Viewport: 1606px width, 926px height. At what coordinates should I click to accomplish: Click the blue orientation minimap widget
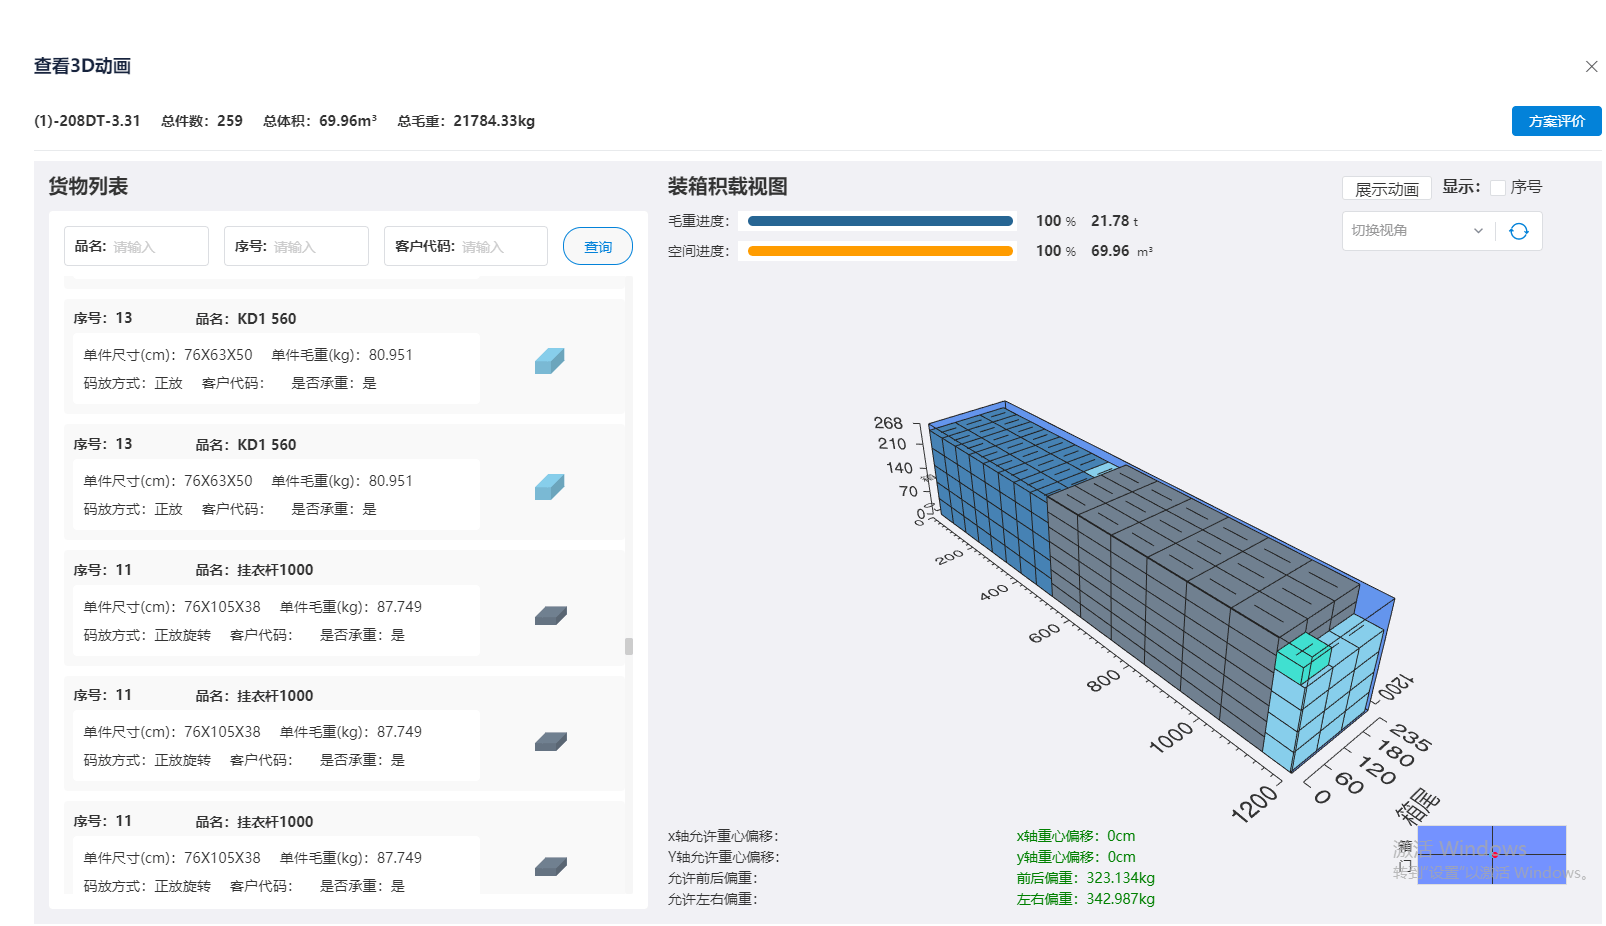[1492, 854]
